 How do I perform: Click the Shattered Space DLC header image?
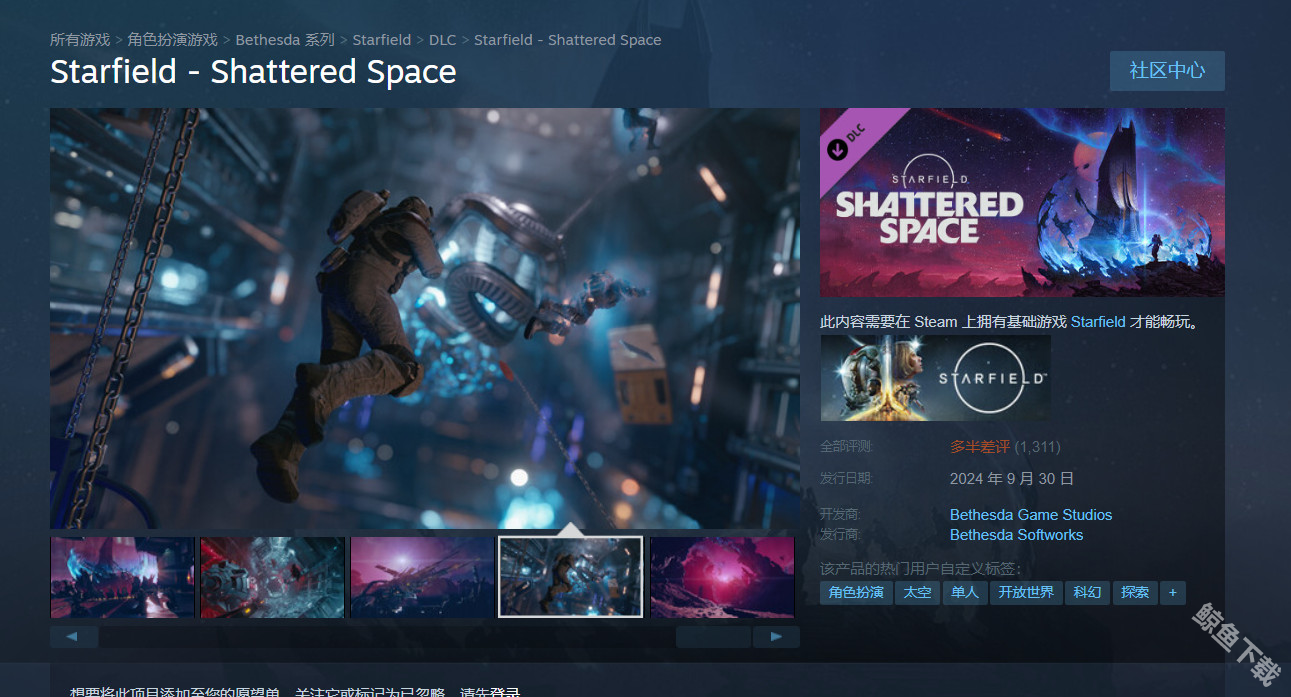point(1021,202)
